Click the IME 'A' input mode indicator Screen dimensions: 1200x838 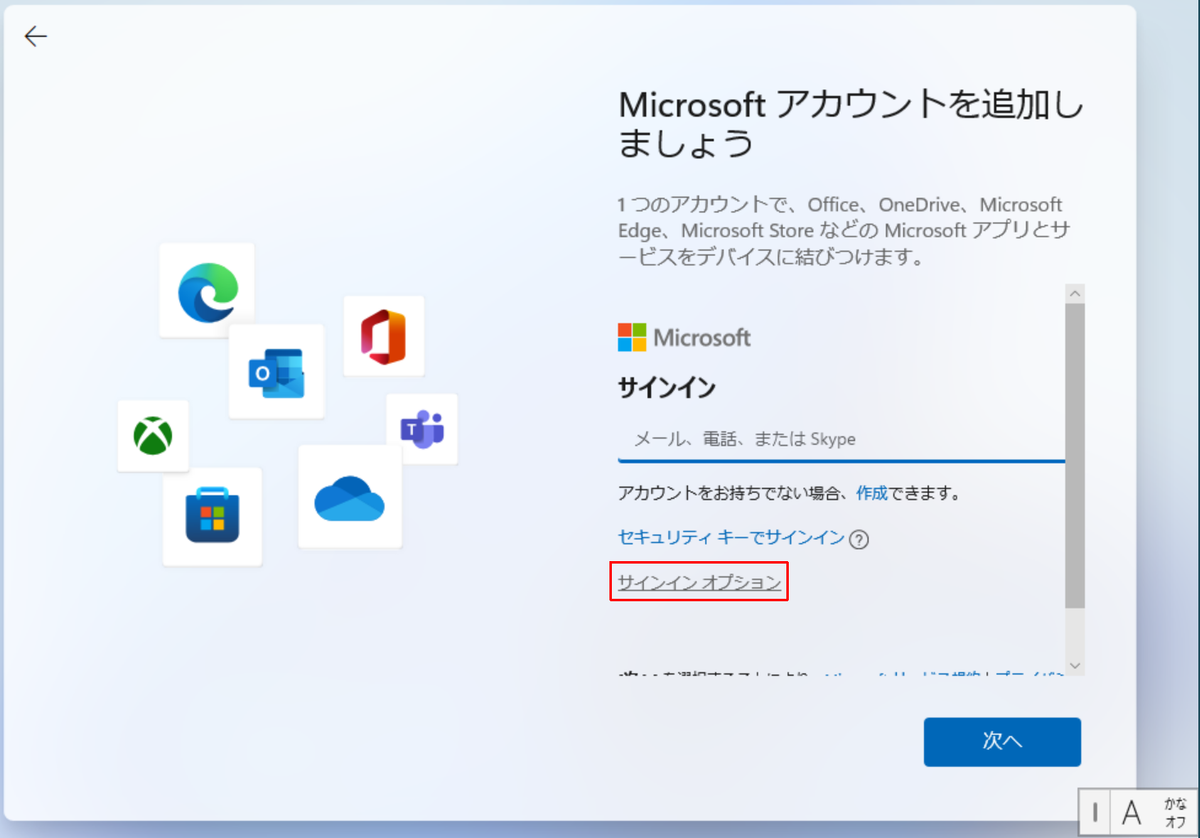pos(1131,811)
